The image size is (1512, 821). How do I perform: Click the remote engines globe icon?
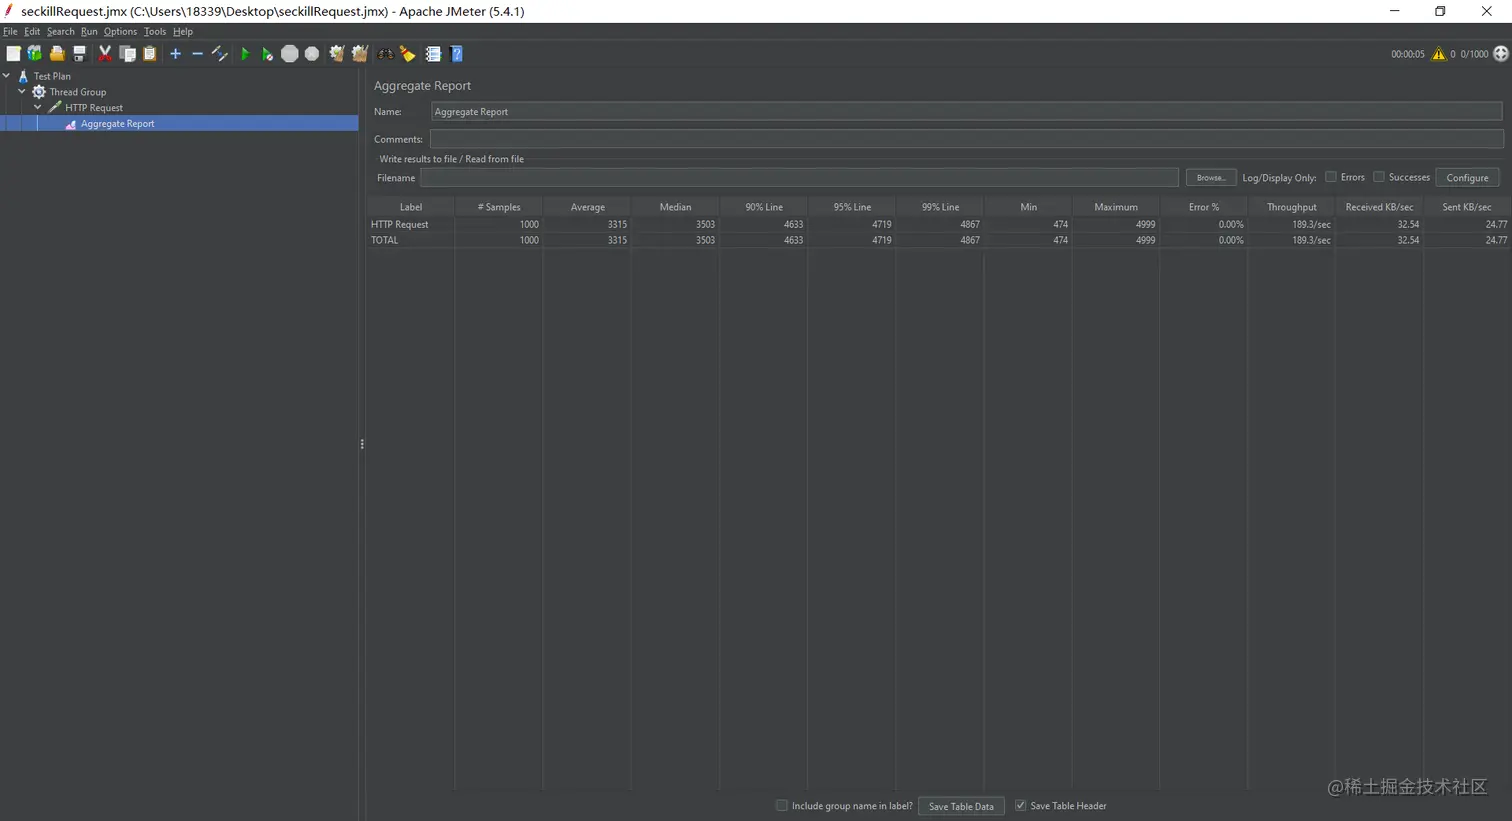pos(1501,54)
